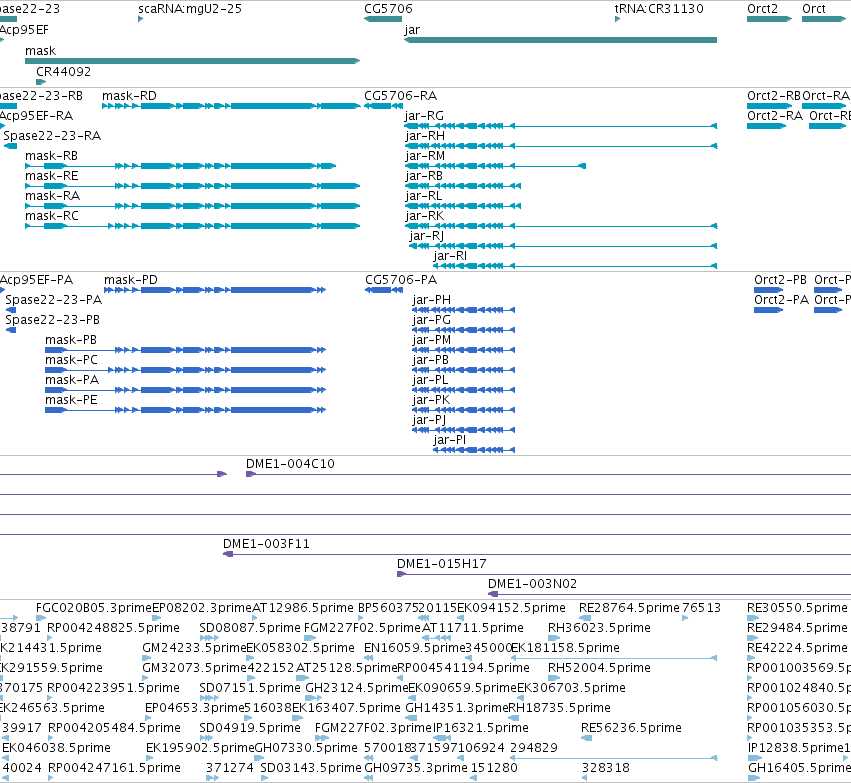This screenshot has width=851, height=783.
Task: Select the jar-PI protein label
Action: coord(450,440)
